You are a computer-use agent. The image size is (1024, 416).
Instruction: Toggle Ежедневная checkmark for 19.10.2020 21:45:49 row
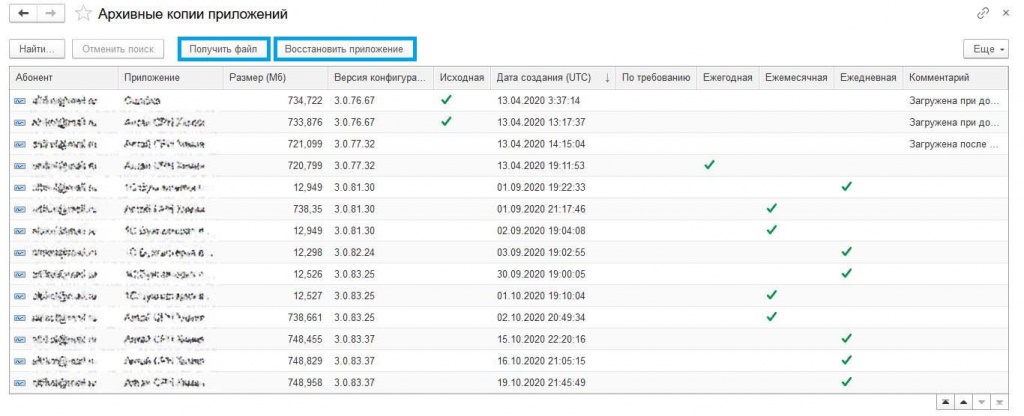846,382
